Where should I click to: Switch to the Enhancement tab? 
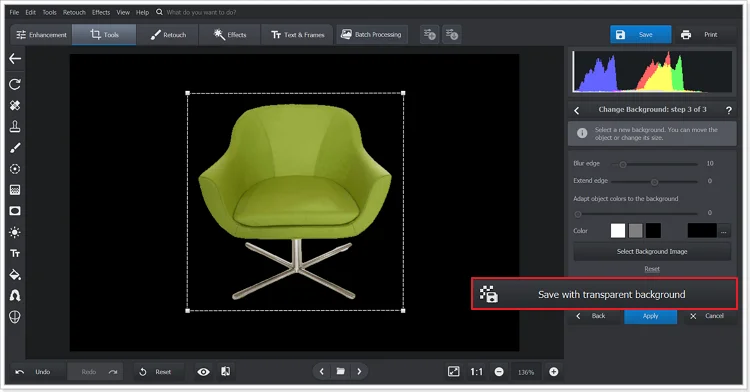[42, 35]
